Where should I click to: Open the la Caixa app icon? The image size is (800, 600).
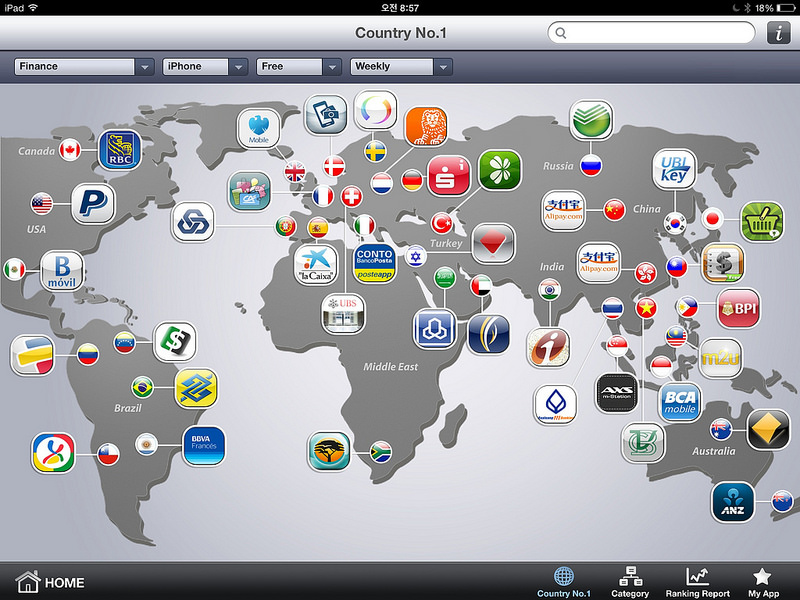[316, 265]
